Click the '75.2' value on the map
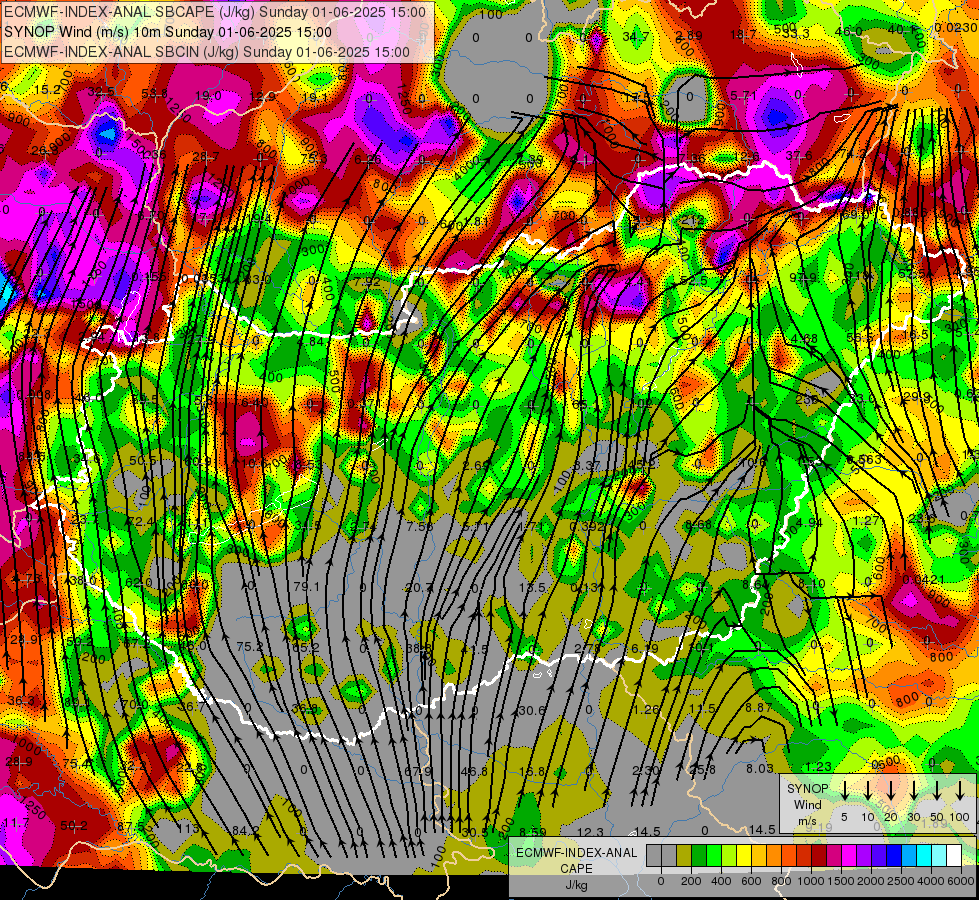Image resolution: width=979 pixels, height=900 pixels. coord(250,647)
